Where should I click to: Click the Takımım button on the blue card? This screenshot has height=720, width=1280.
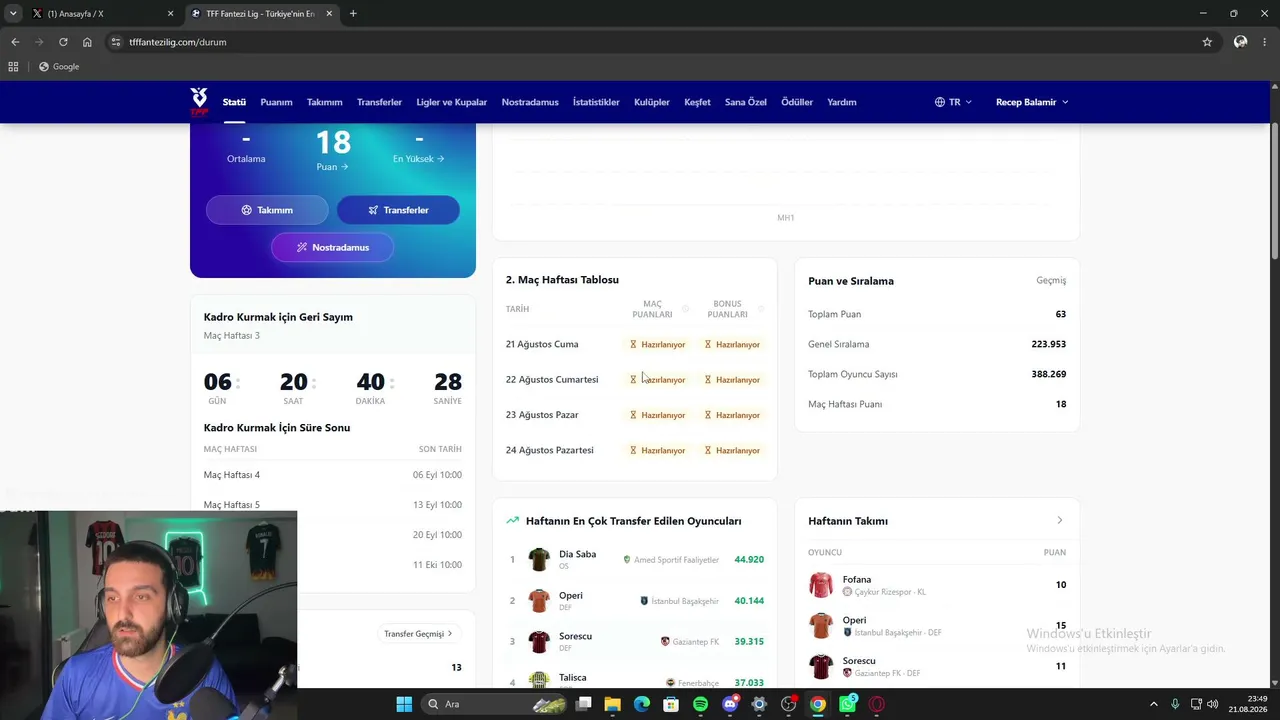point(267,210)
